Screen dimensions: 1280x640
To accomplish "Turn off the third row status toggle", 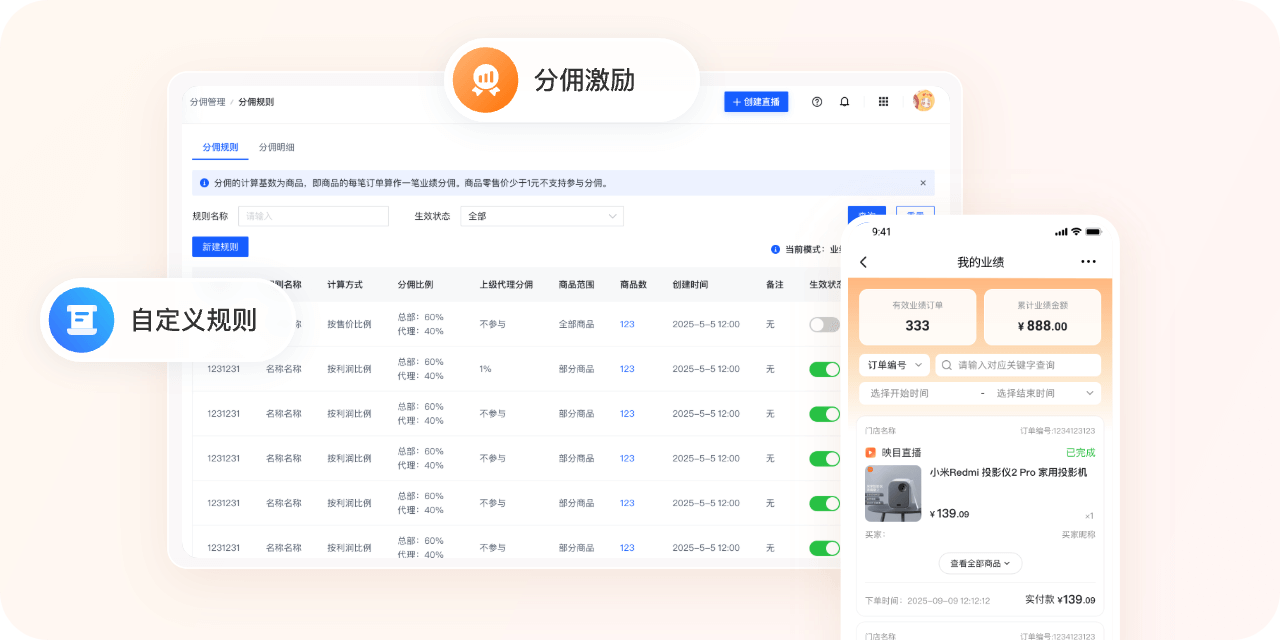I will [824, 414].
